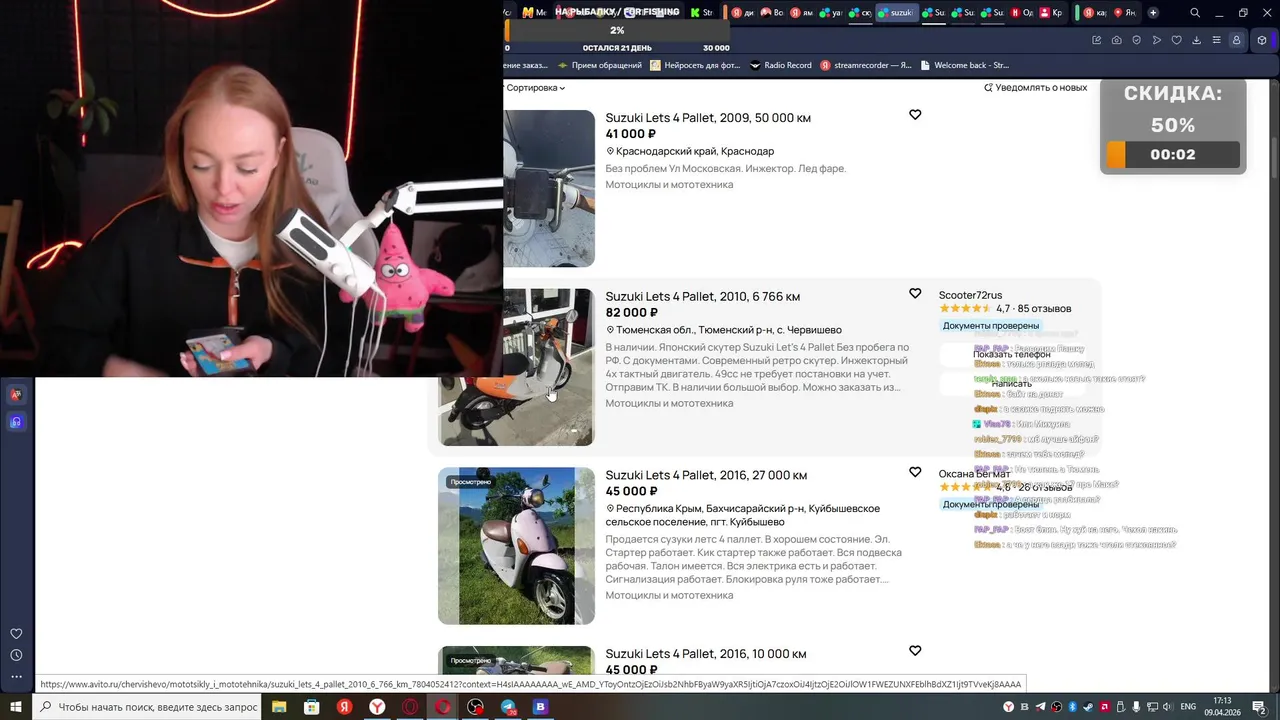
Task: Open the gray-orange scooter thumbnail from Червишево
Action: [x=516, y=411]
